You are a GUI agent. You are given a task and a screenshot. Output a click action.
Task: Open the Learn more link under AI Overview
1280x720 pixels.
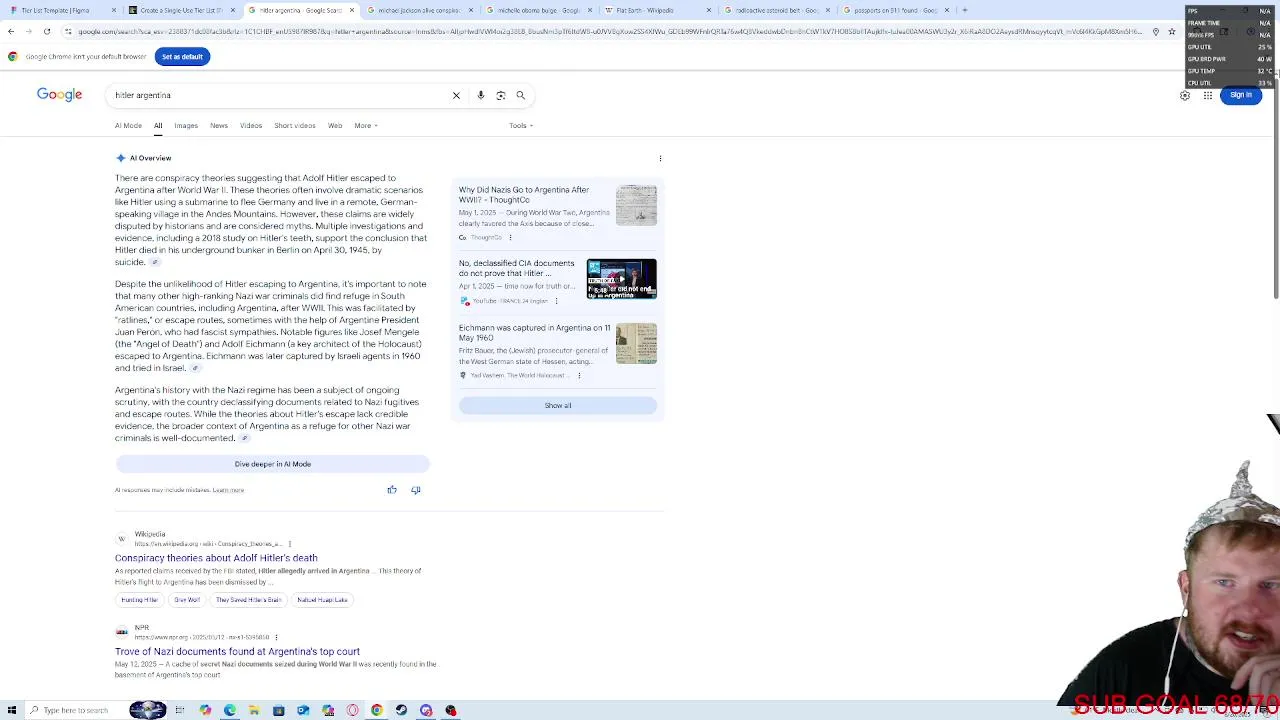click(228, 490)
